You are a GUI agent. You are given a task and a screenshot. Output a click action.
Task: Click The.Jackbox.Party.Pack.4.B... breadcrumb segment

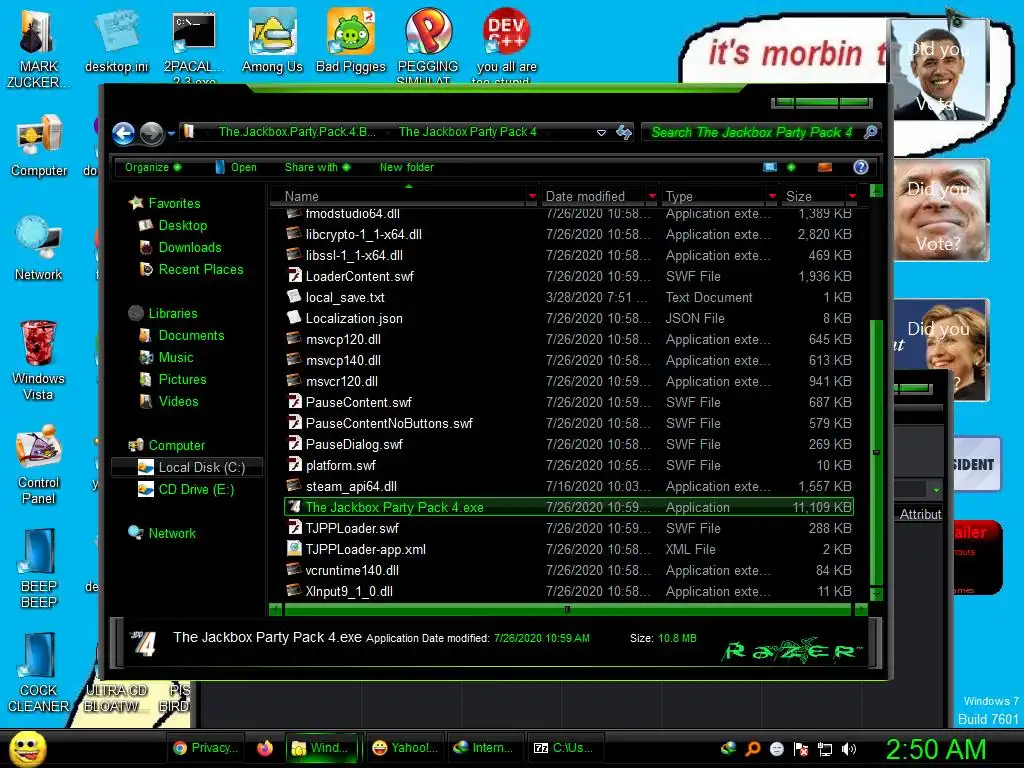click(297, 132)
